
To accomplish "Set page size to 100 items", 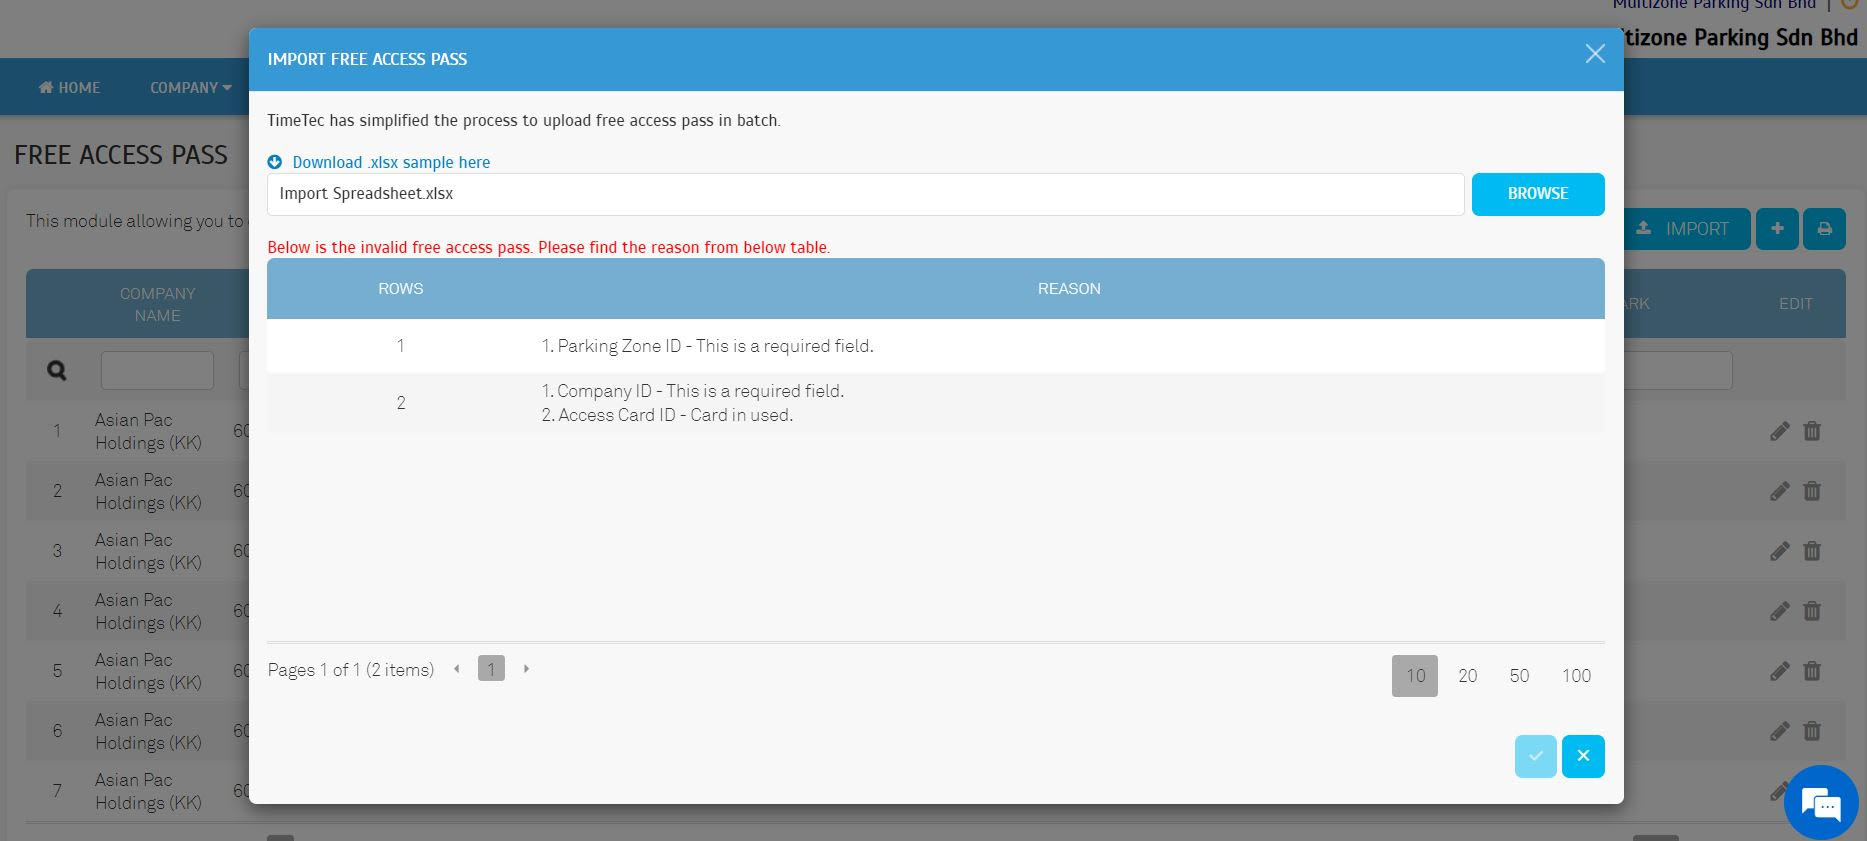I will (x=1576, y=676).
